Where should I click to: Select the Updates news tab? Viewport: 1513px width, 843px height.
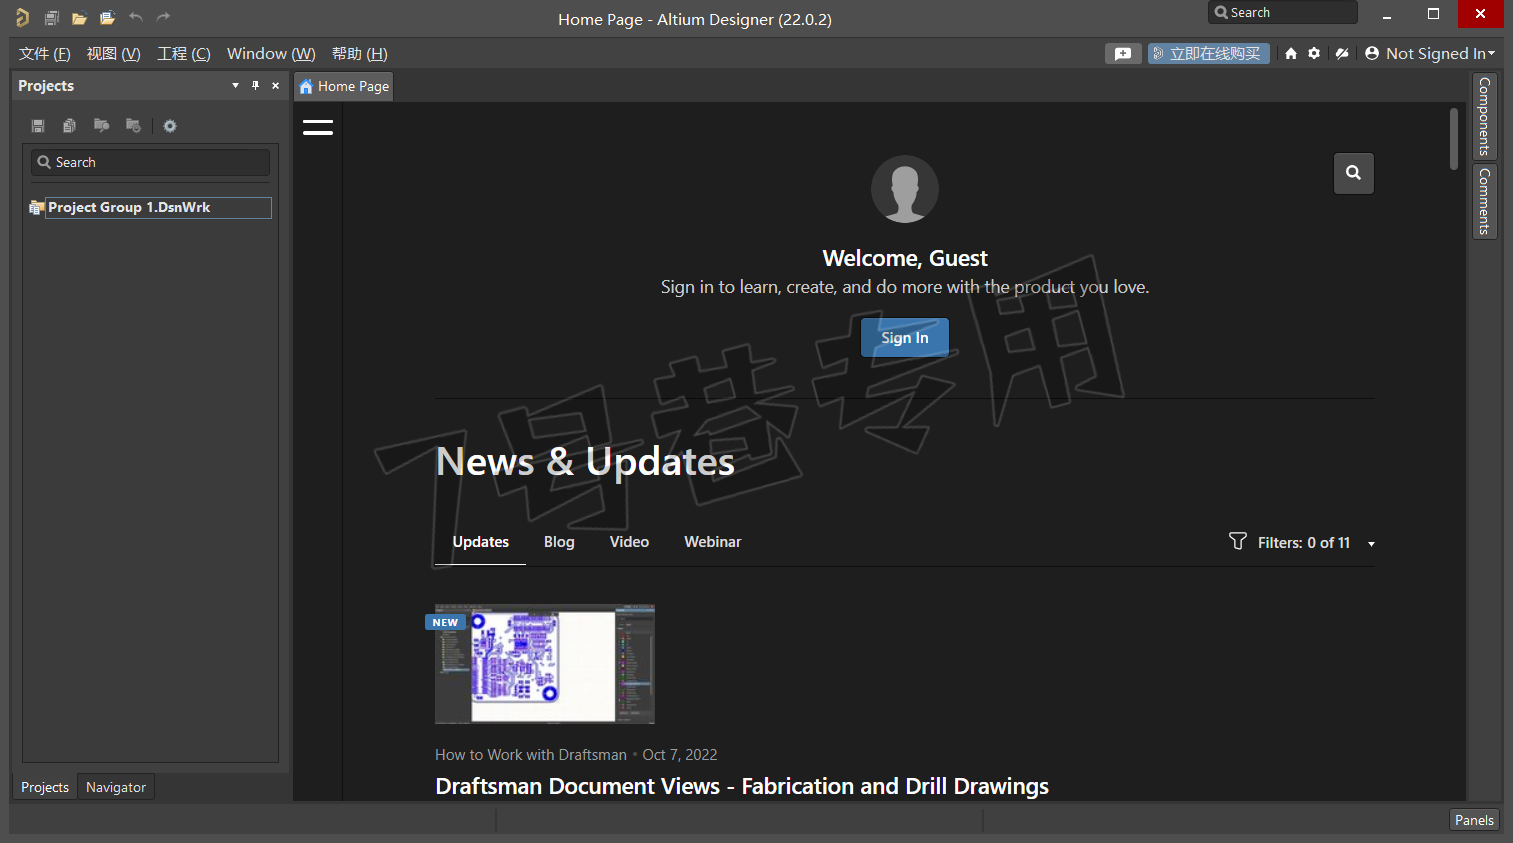pos(481,542)
